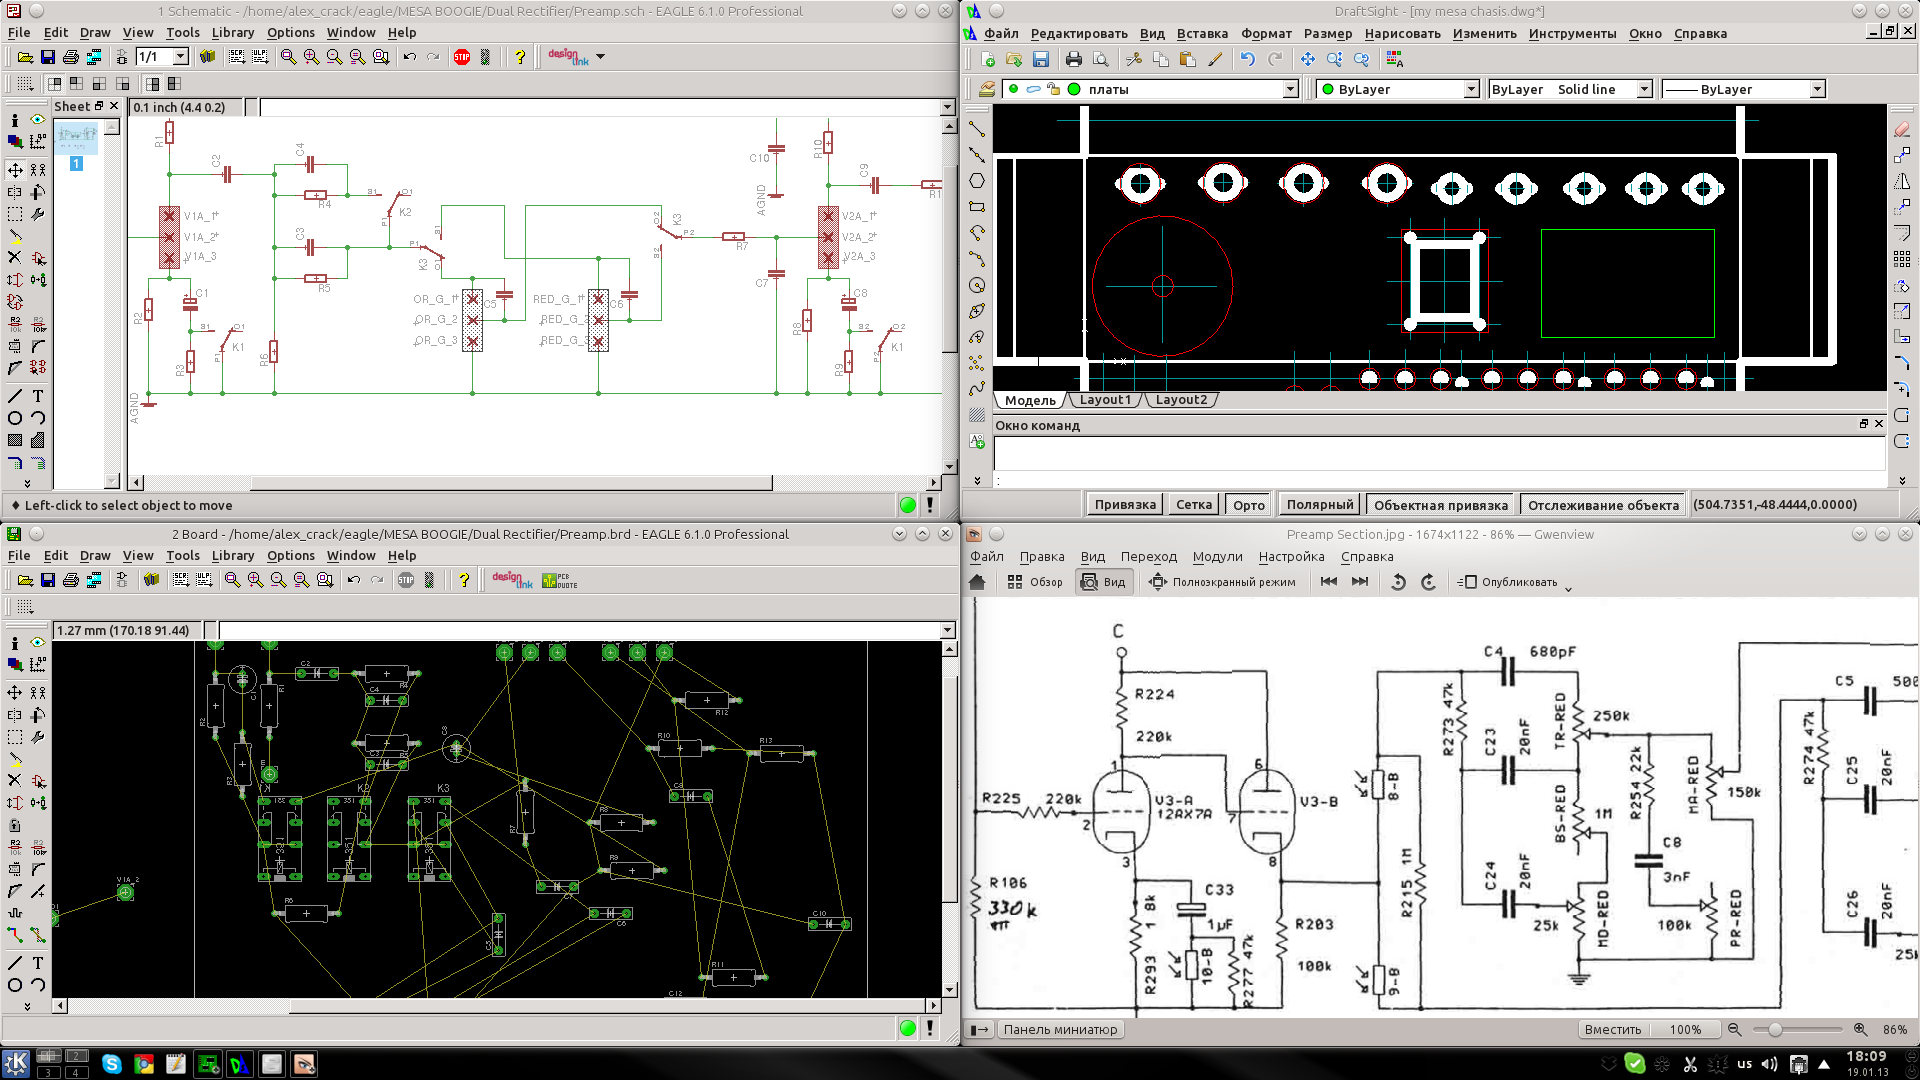Open the платы layer dropdown in DraftSight

point(1290,89)
